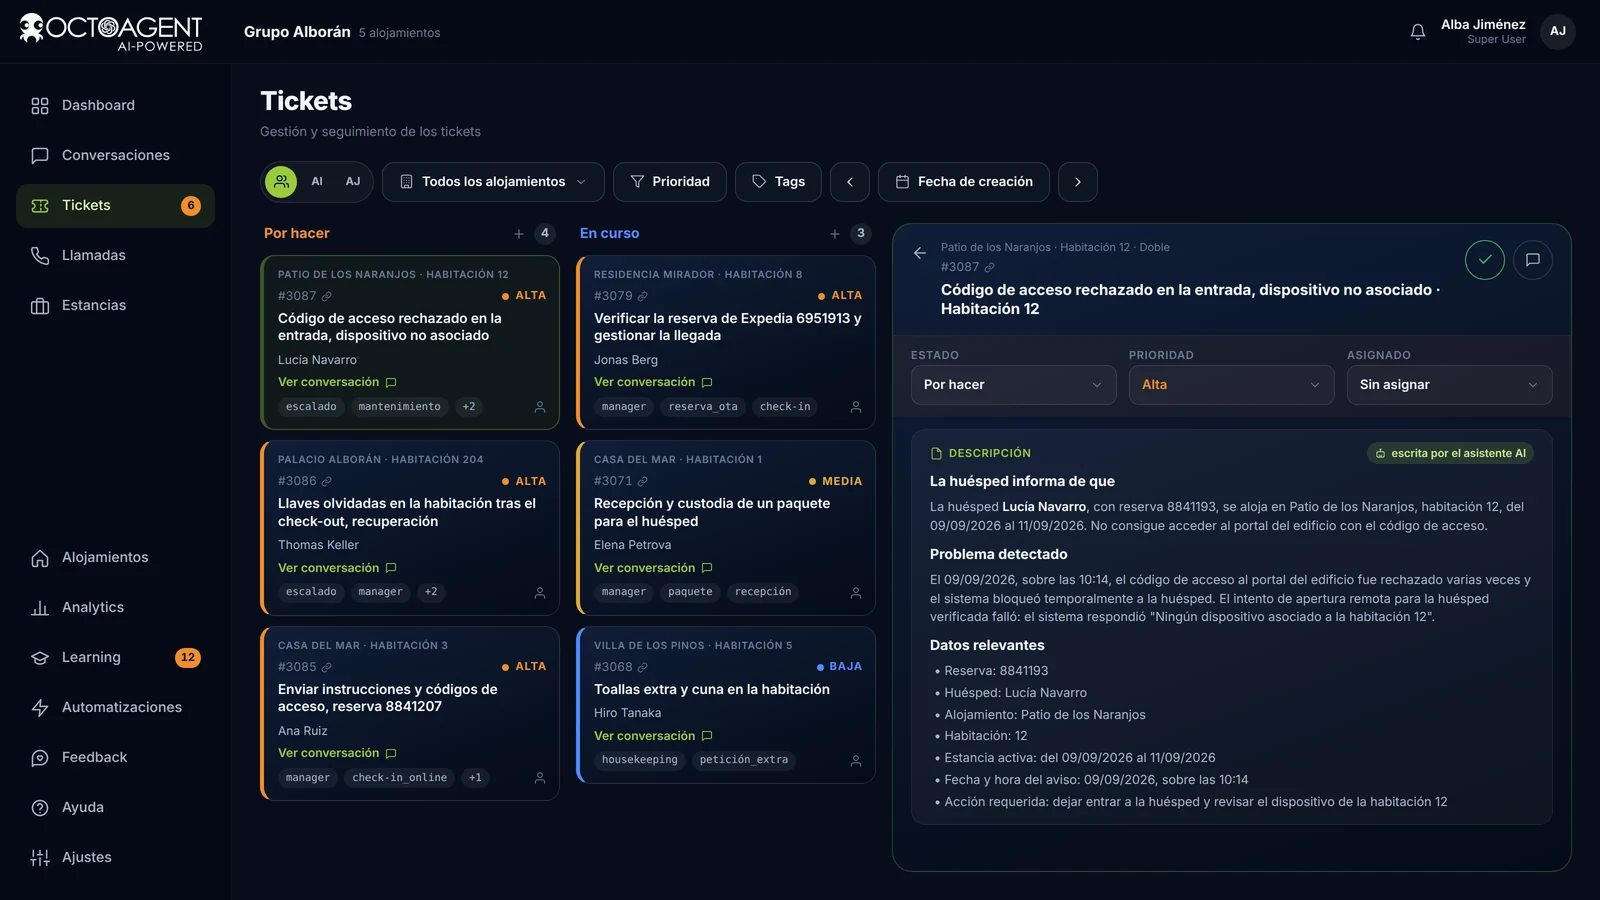Open Learning with 12 badge
1600x900 pixels.
pyautogui.click(x=115, y=657)
